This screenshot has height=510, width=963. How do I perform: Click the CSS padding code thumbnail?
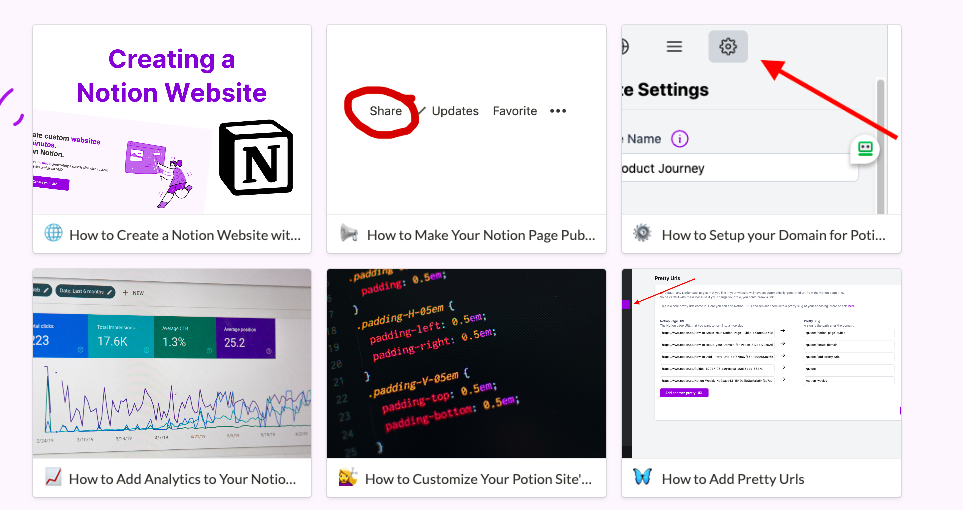click(x=466, y=363)
